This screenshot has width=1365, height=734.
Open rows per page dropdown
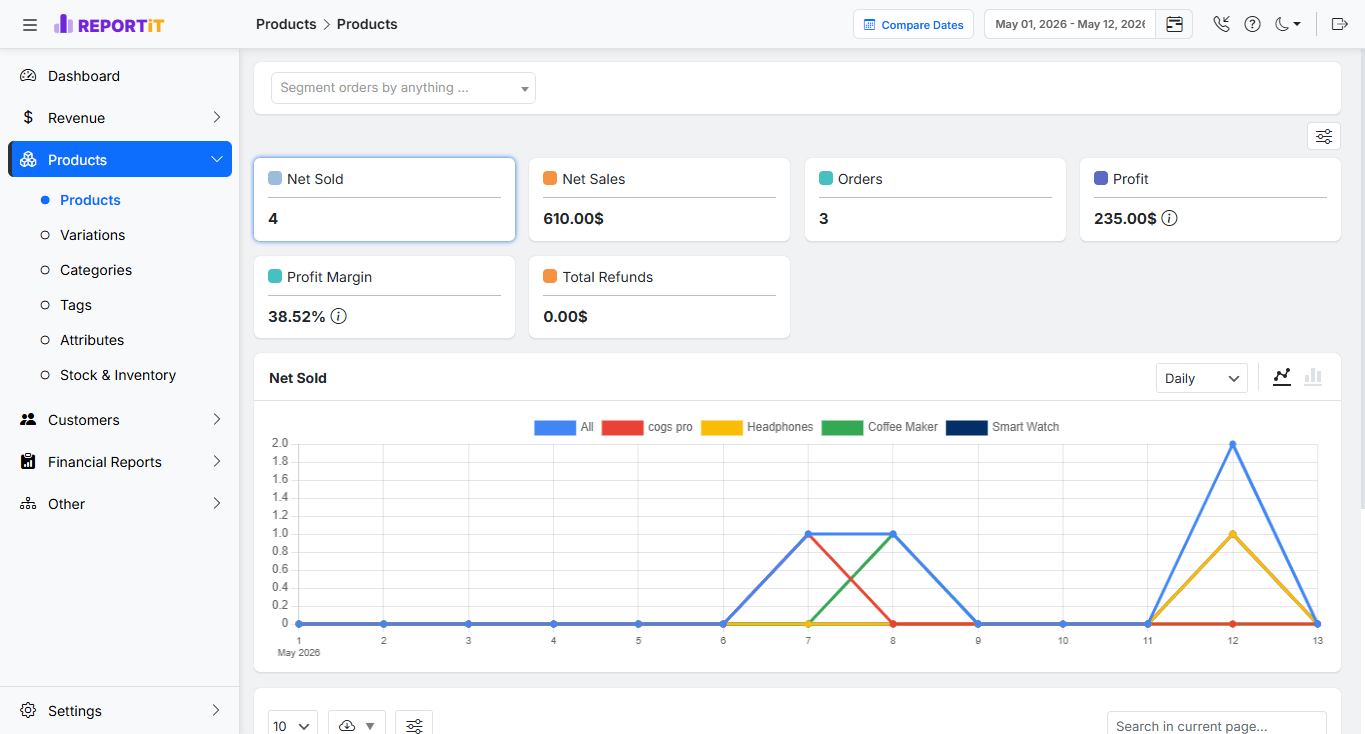(293, 725)
